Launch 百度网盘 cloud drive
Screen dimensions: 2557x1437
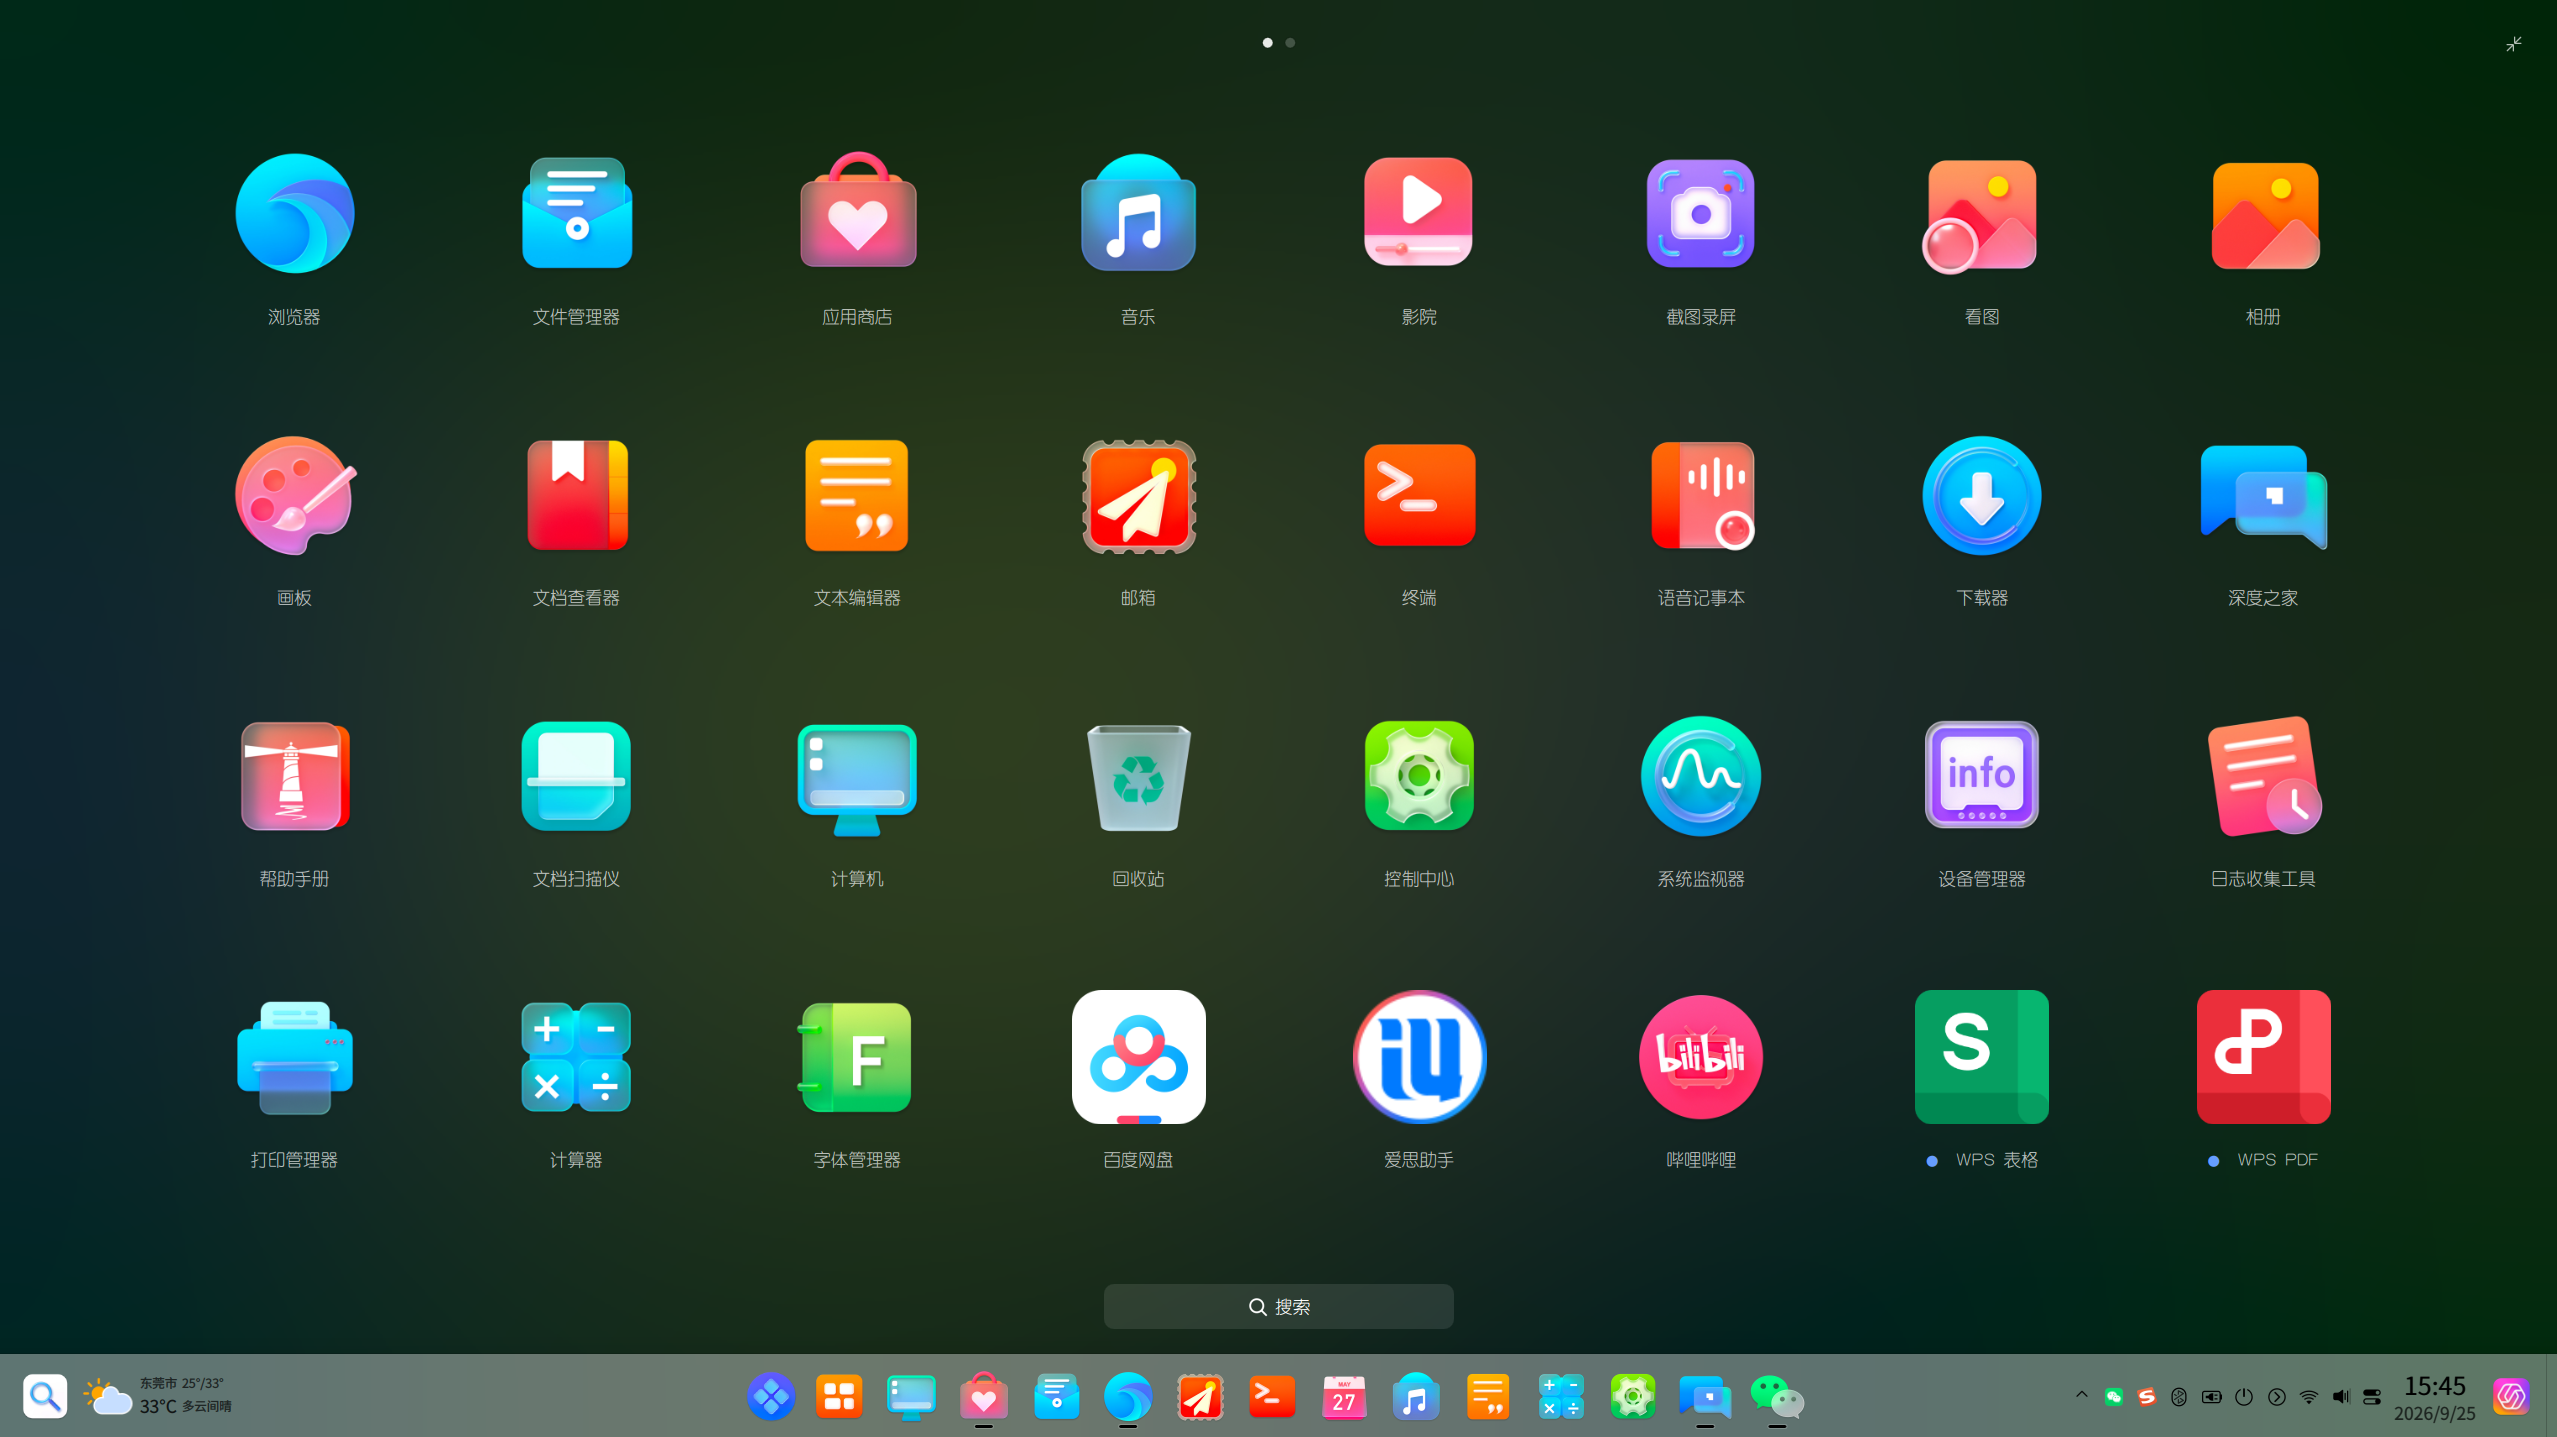pyautogui.click(x=1138, y=1057)
